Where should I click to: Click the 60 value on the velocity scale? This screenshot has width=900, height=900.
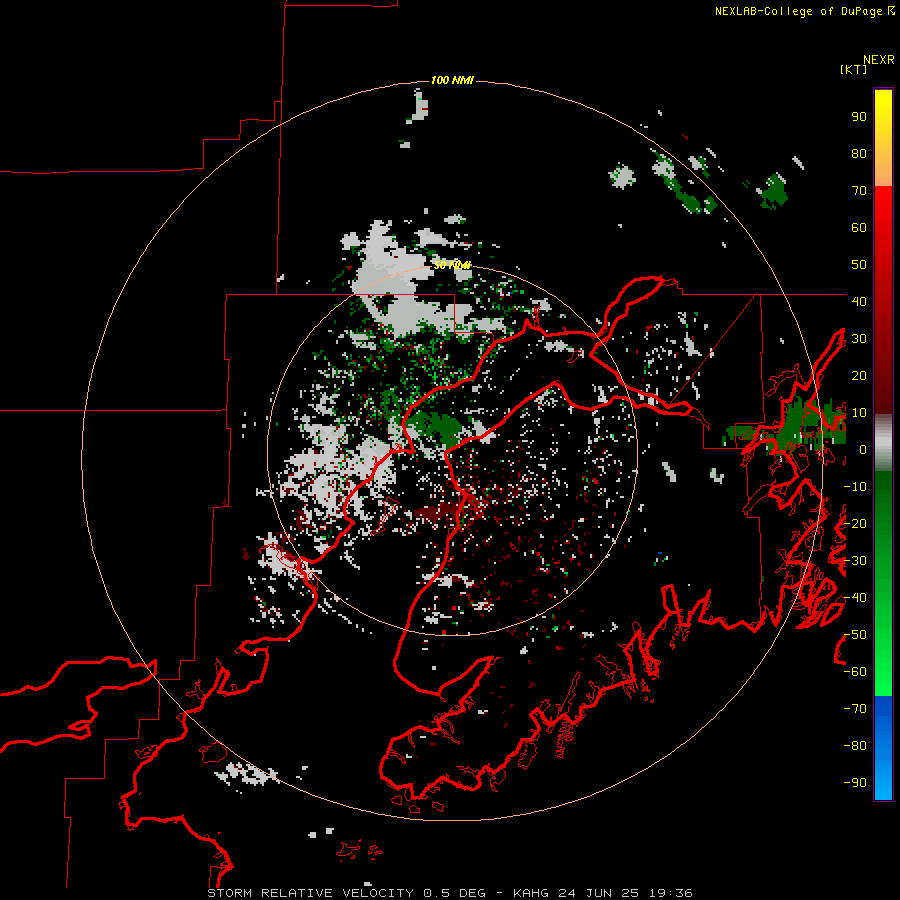(859, 227)
